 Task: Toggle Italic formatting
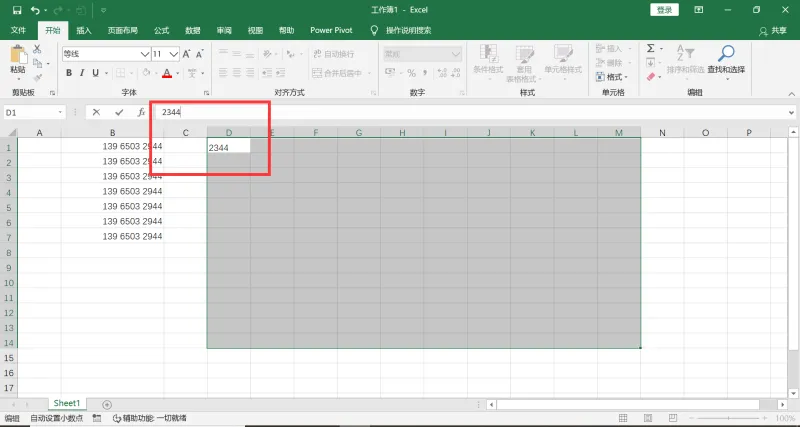pos(82,73)
